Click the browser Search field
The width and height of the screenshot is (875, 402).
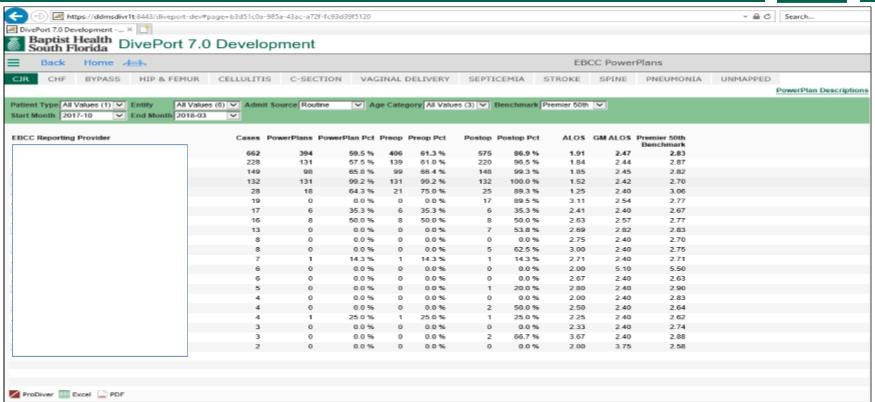click(x=824, y=17)
